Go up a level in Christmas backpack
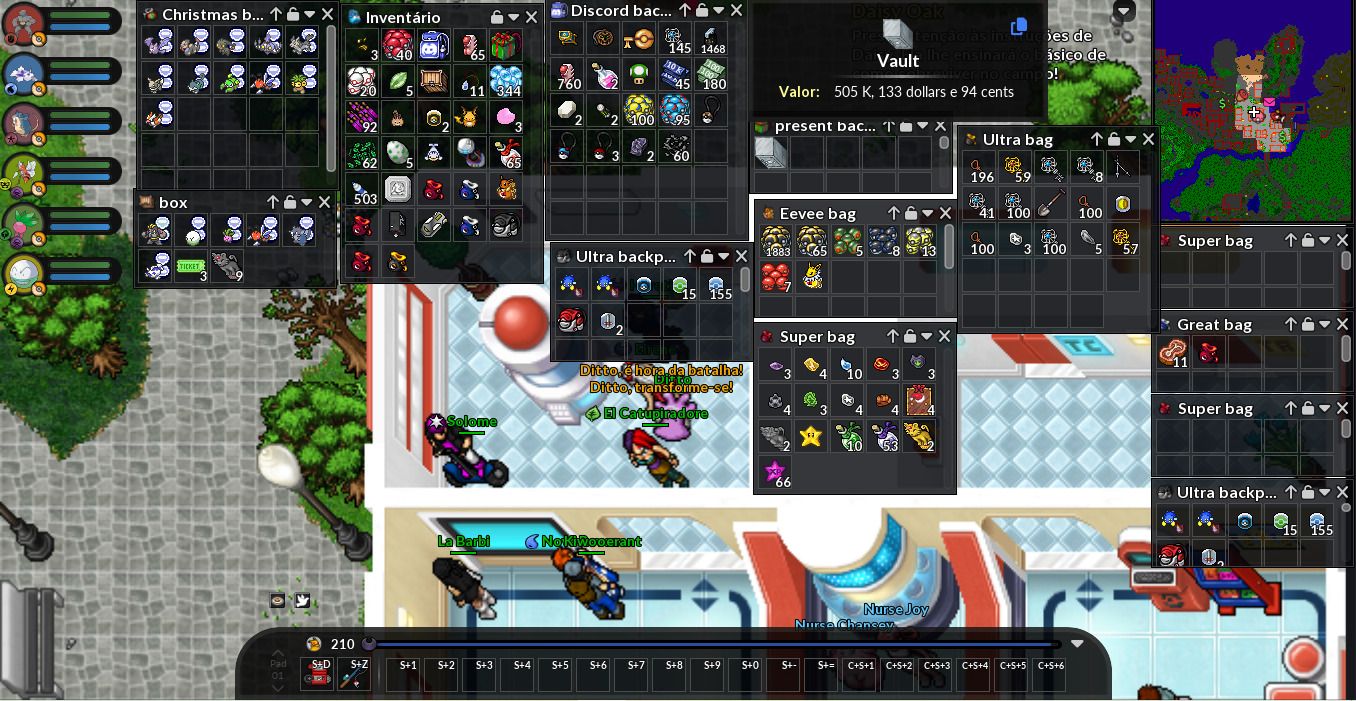The width and height of the screenshot is (1356, 701). click(275, 15)
